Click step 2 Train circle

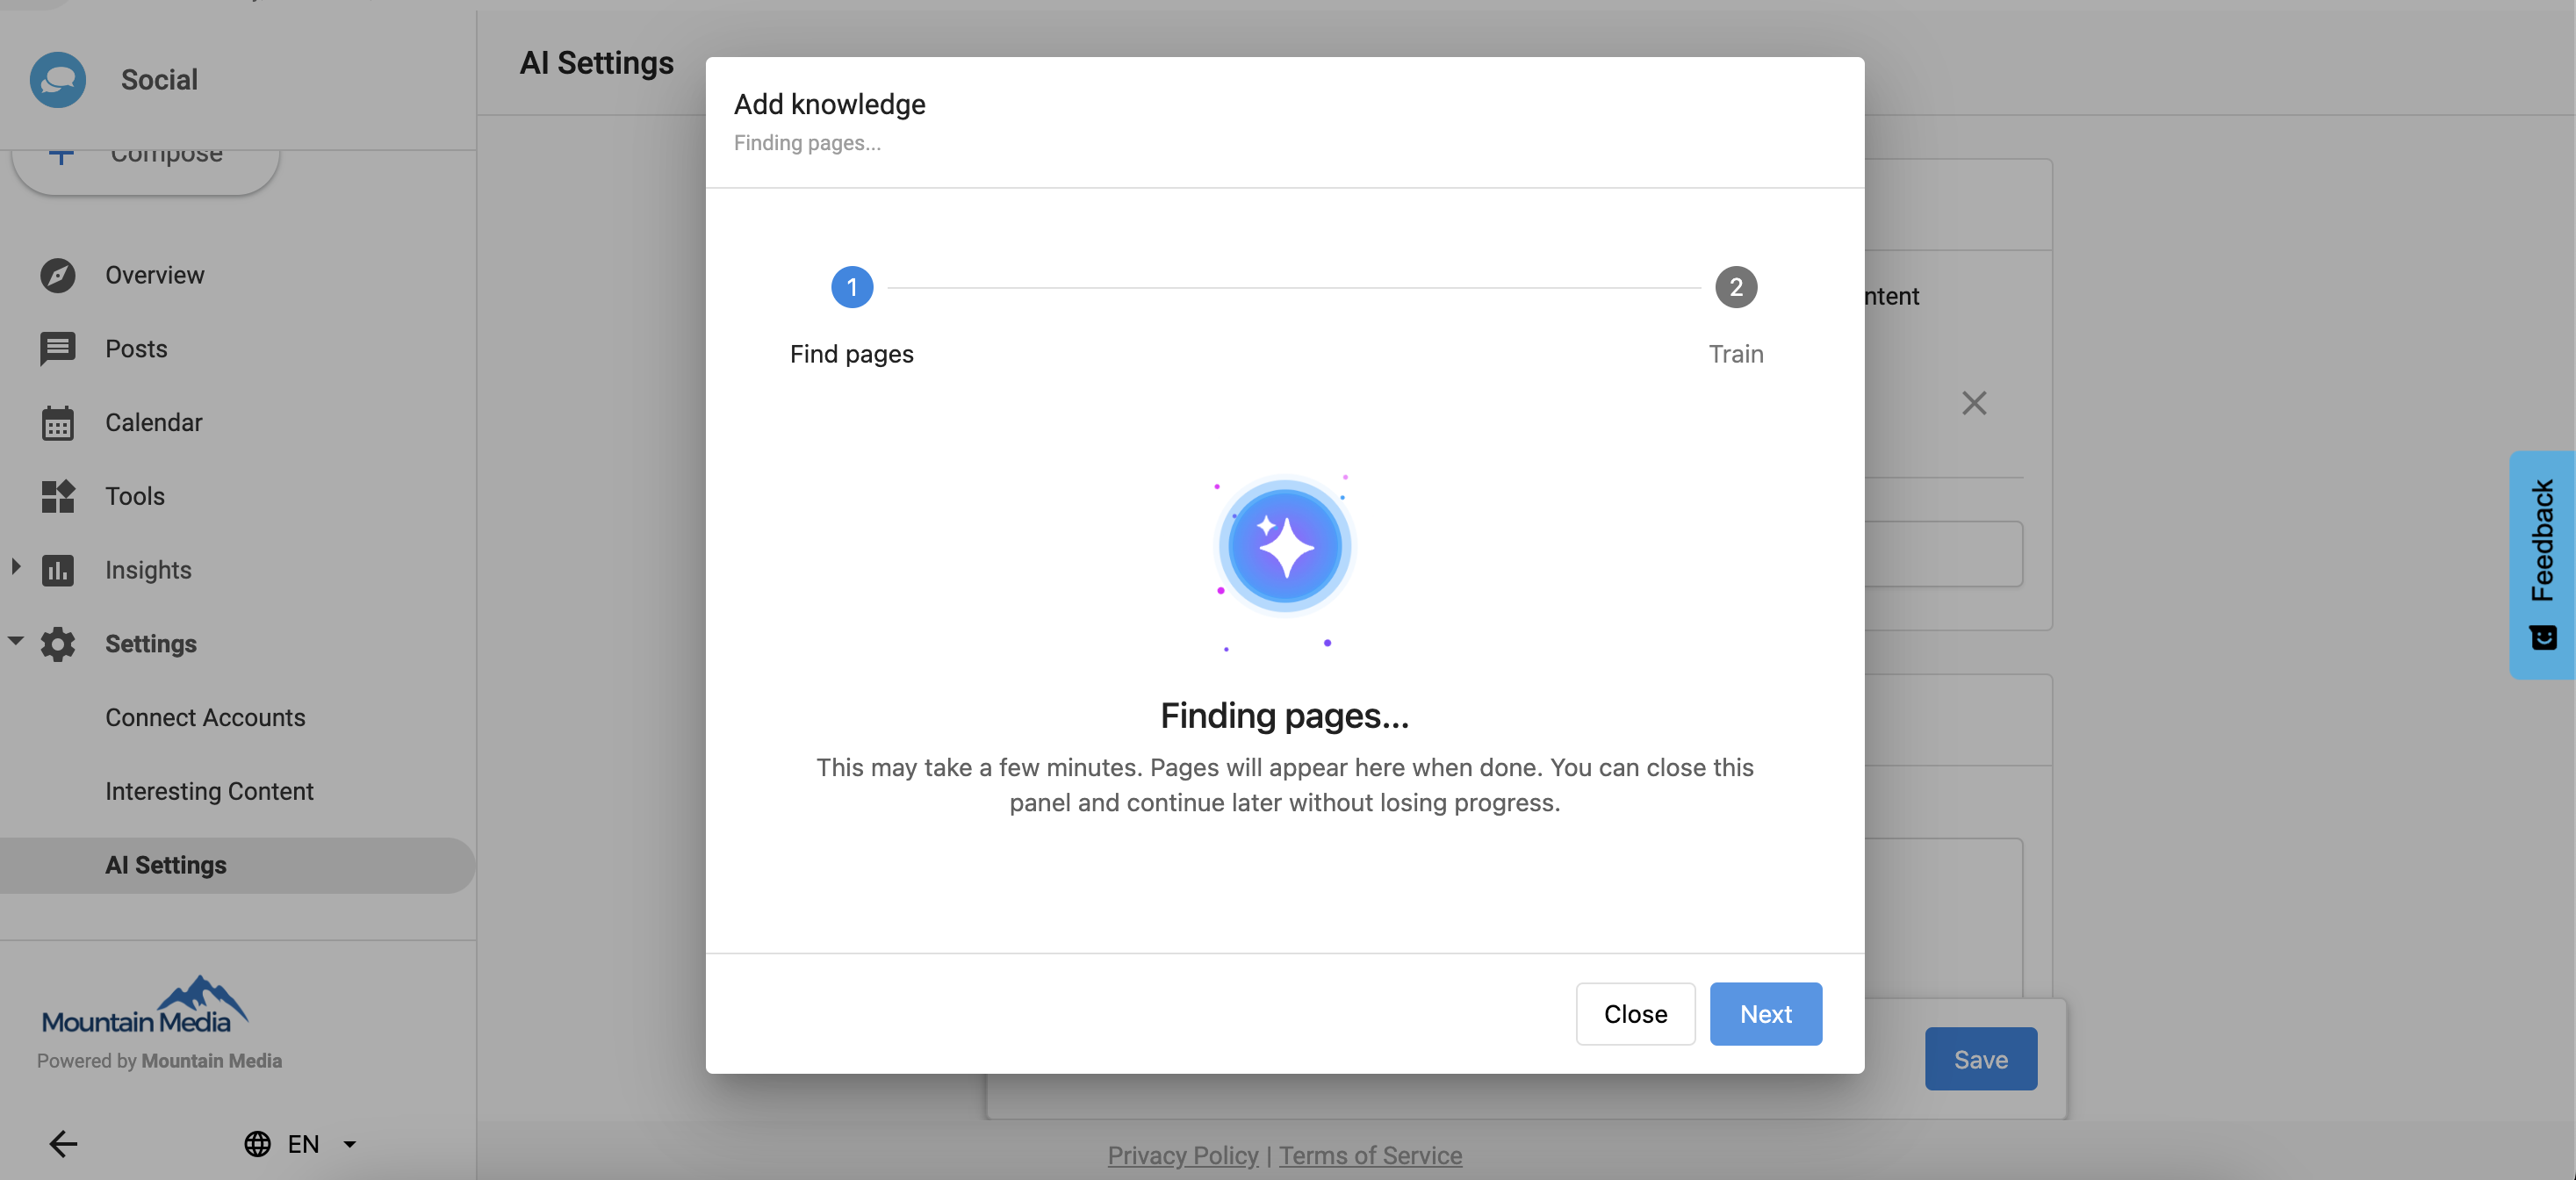[x=1736, y=288]
